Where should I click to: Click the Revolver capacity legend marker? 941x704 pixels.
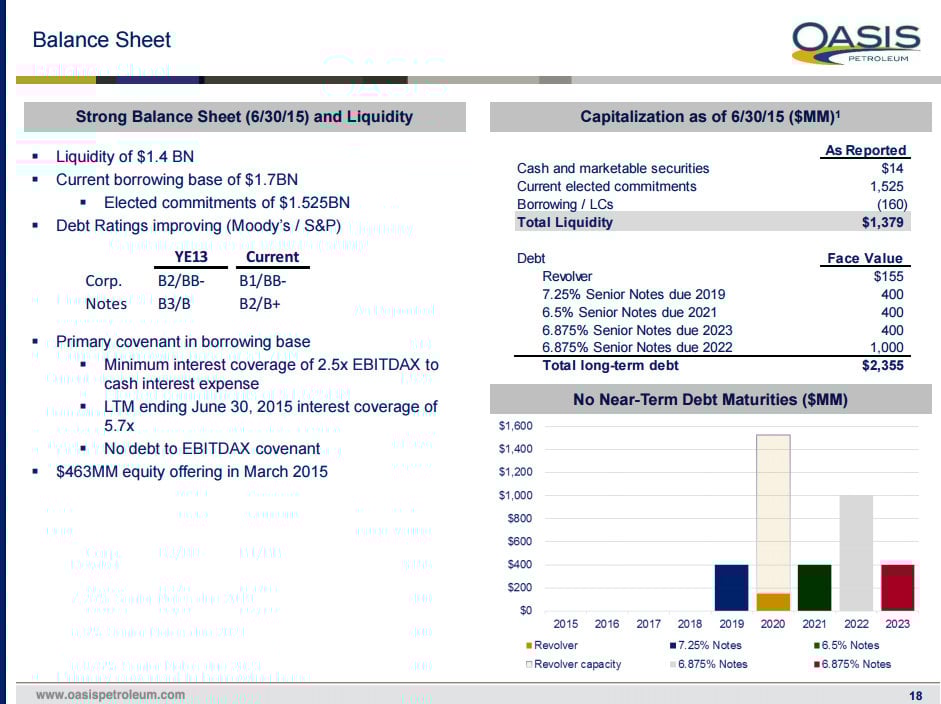tap(529, 663)
